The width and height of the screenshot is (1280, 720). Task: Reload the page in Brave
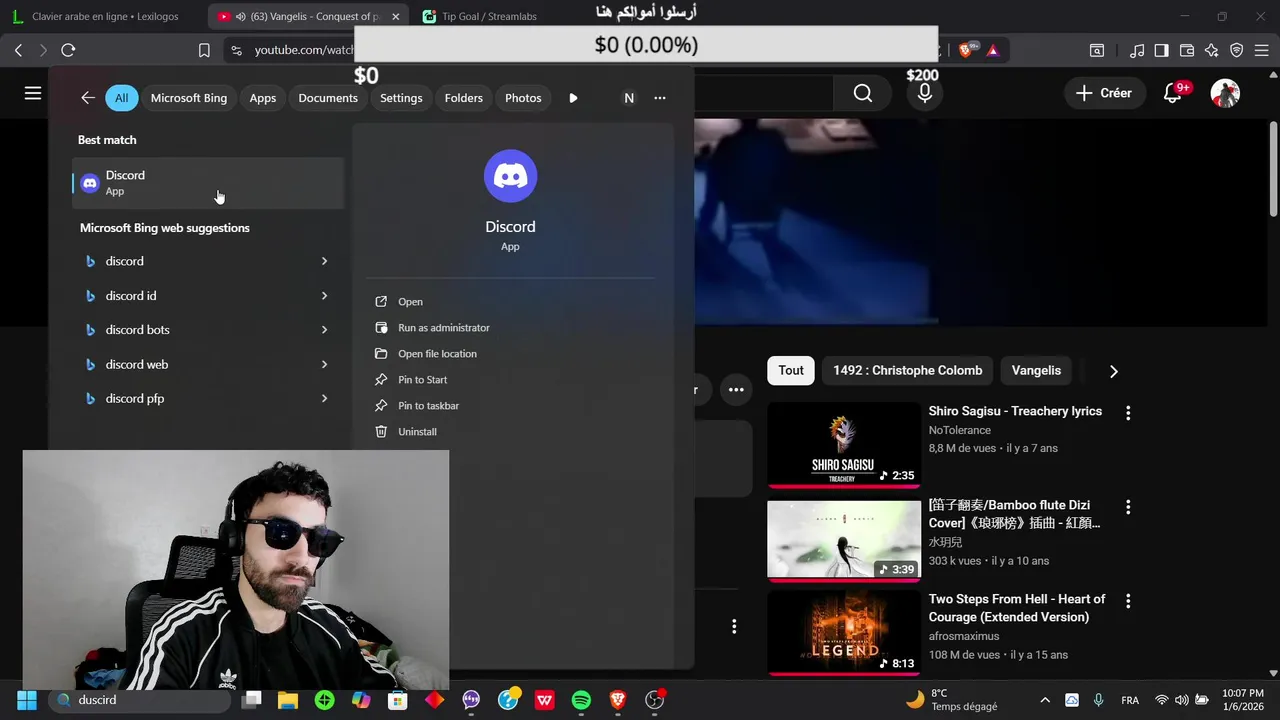point(68,50)
